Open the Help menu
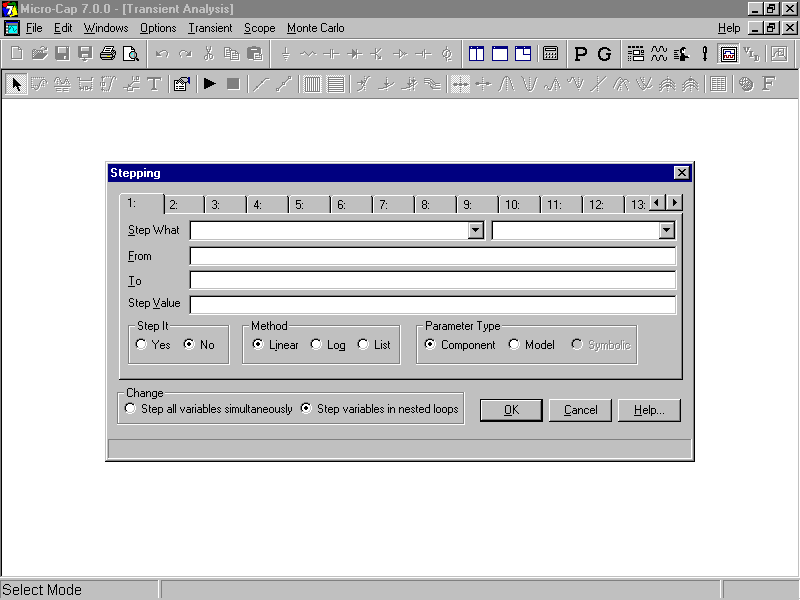Viewport: 800px width, 600px height. coord(729,28)
